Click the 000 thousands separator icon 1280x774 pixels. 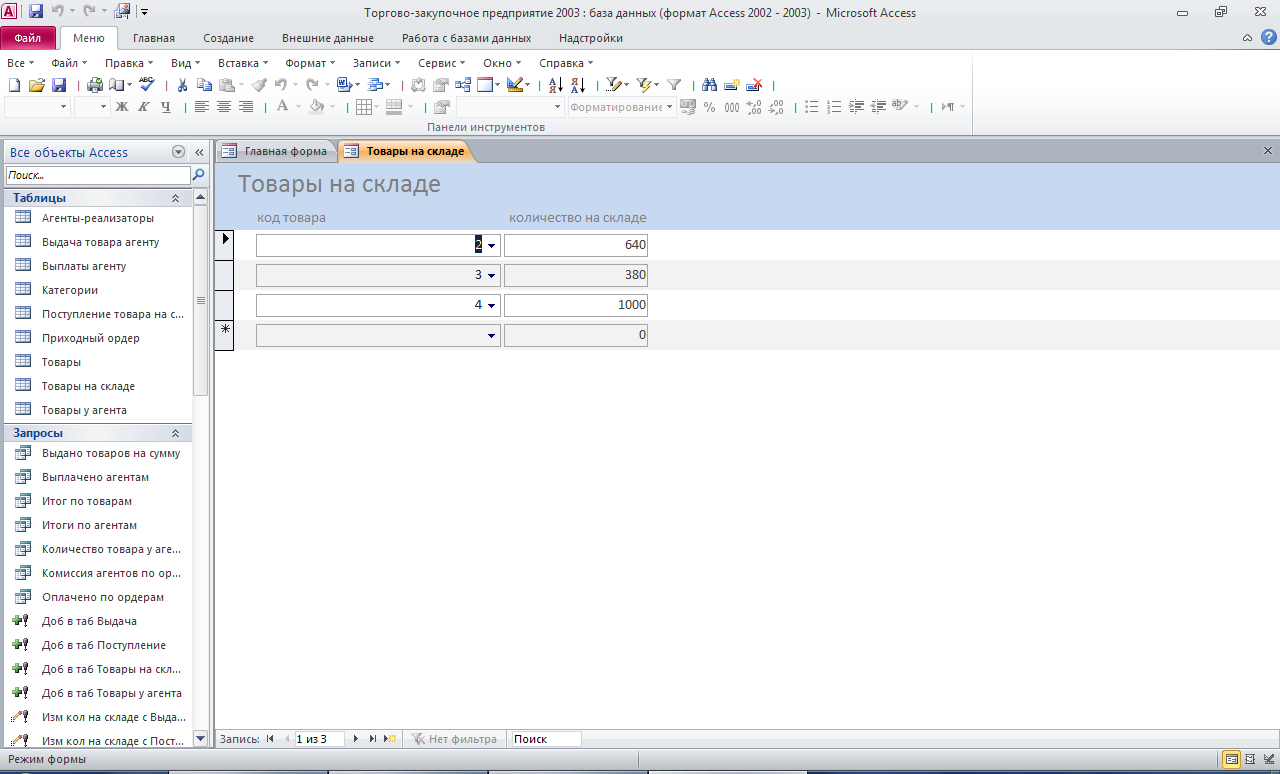pyautogui.click(x=732, y=107)
